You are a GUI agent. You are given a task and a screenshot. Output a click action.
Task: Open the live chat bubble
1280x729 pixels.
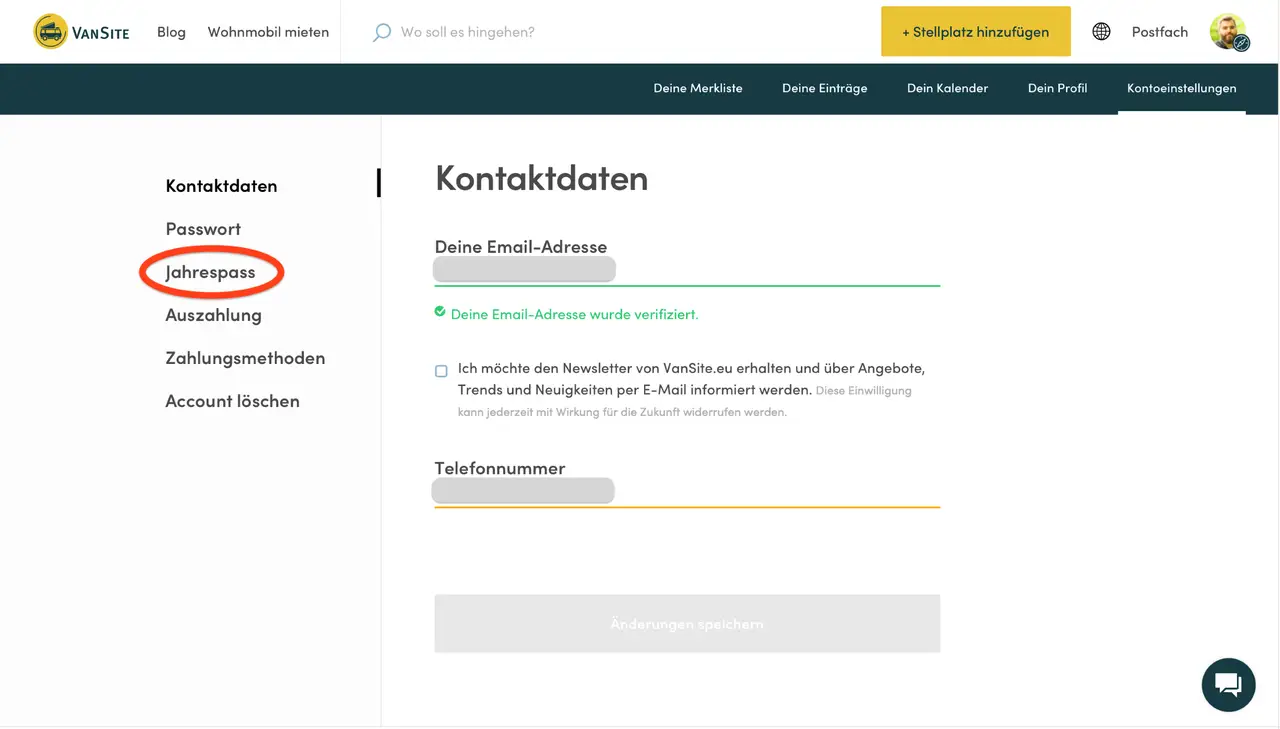[1228, 685]
